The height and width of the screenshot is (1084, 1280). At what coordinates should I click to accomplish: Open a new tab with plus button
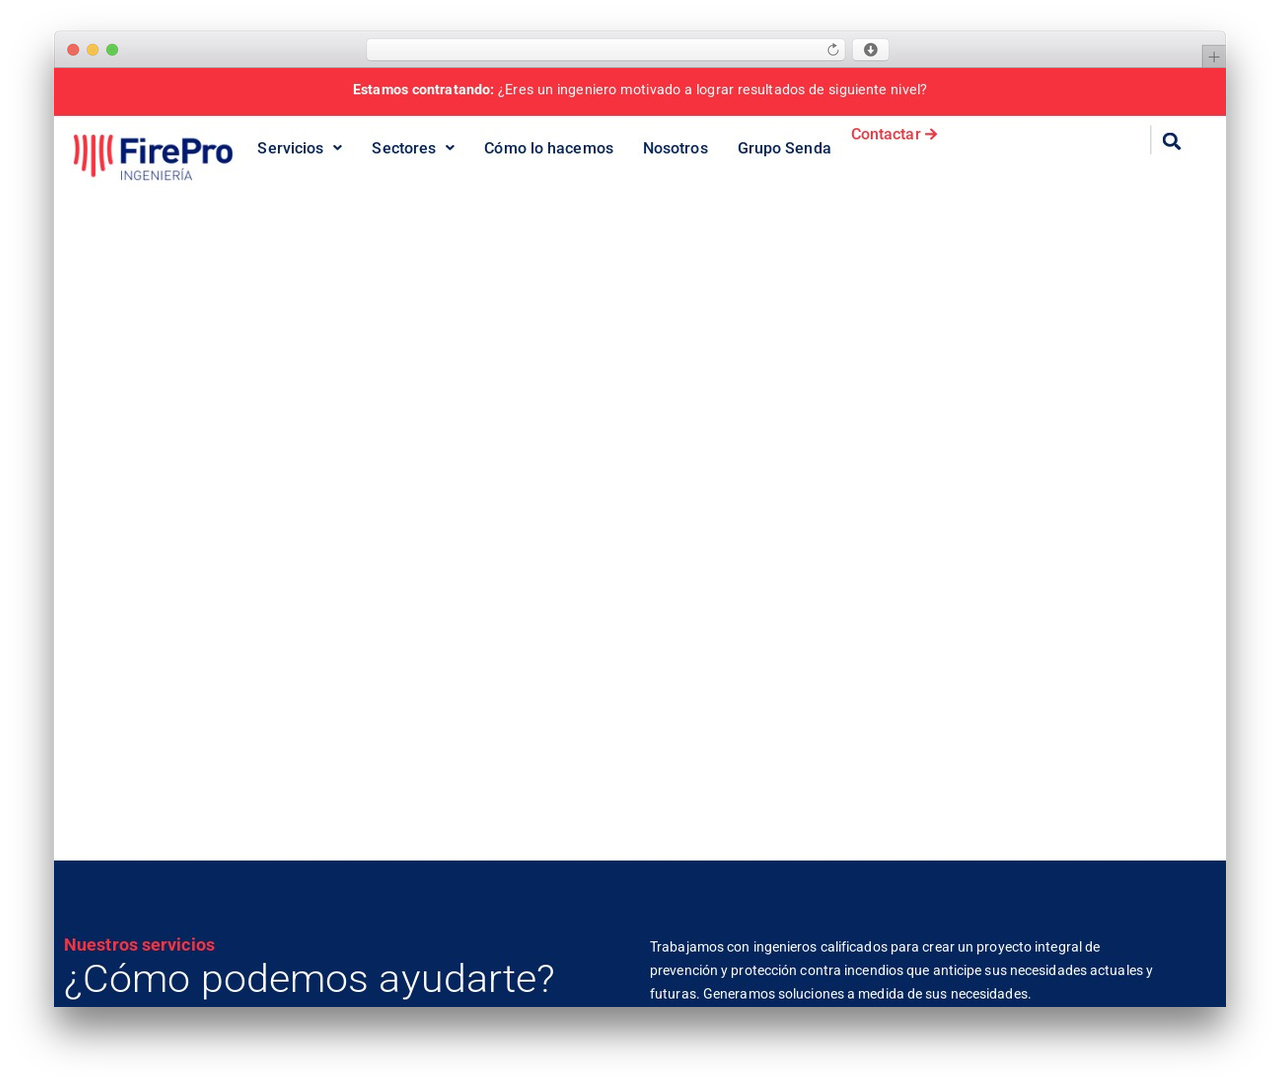click(1213, 57)
